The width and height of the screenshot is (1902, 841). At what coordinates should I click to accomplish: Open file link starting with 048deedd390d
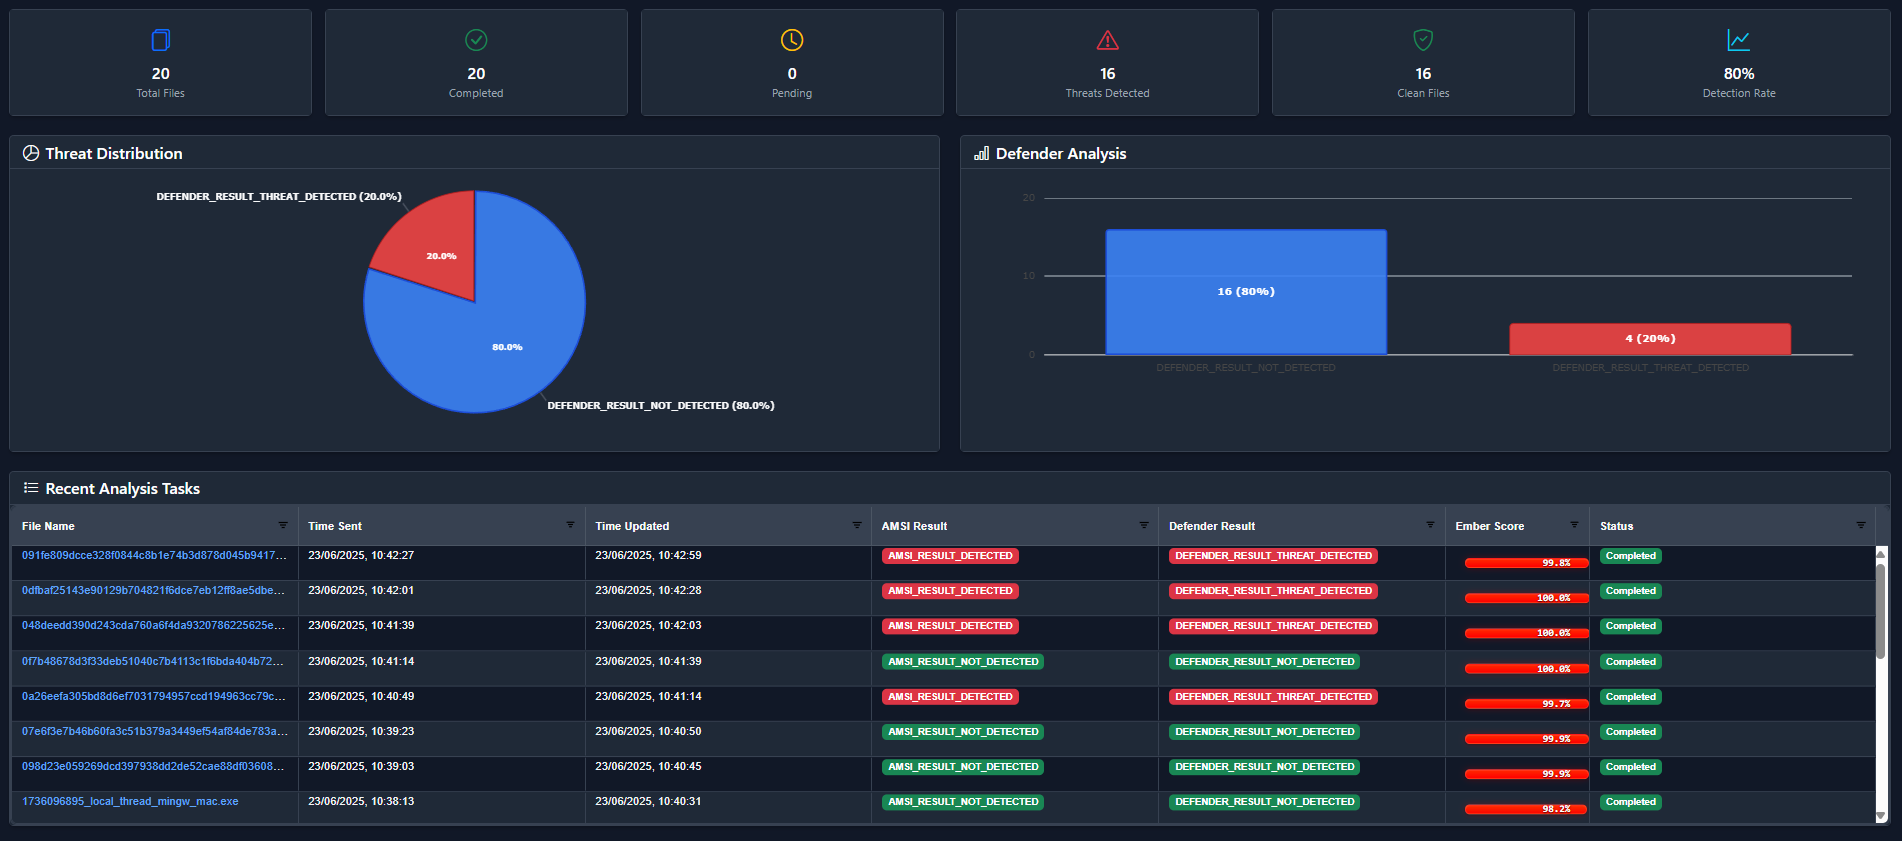pos(153,625)
